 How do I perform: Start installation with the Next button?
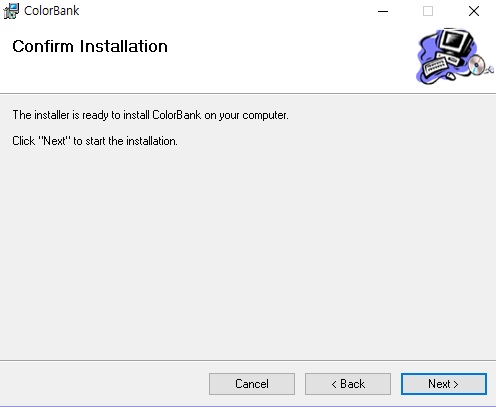pos(444,384)
